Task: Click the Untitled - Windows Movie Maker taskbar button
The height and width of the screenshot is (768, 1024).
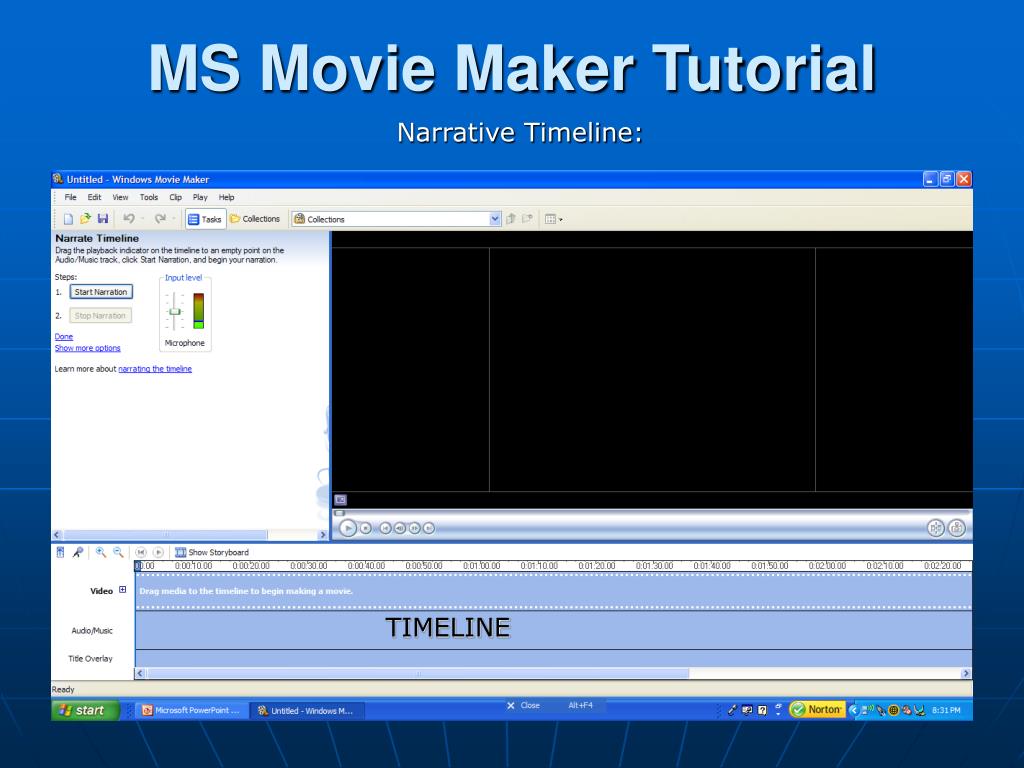Action: pos(306,711)
